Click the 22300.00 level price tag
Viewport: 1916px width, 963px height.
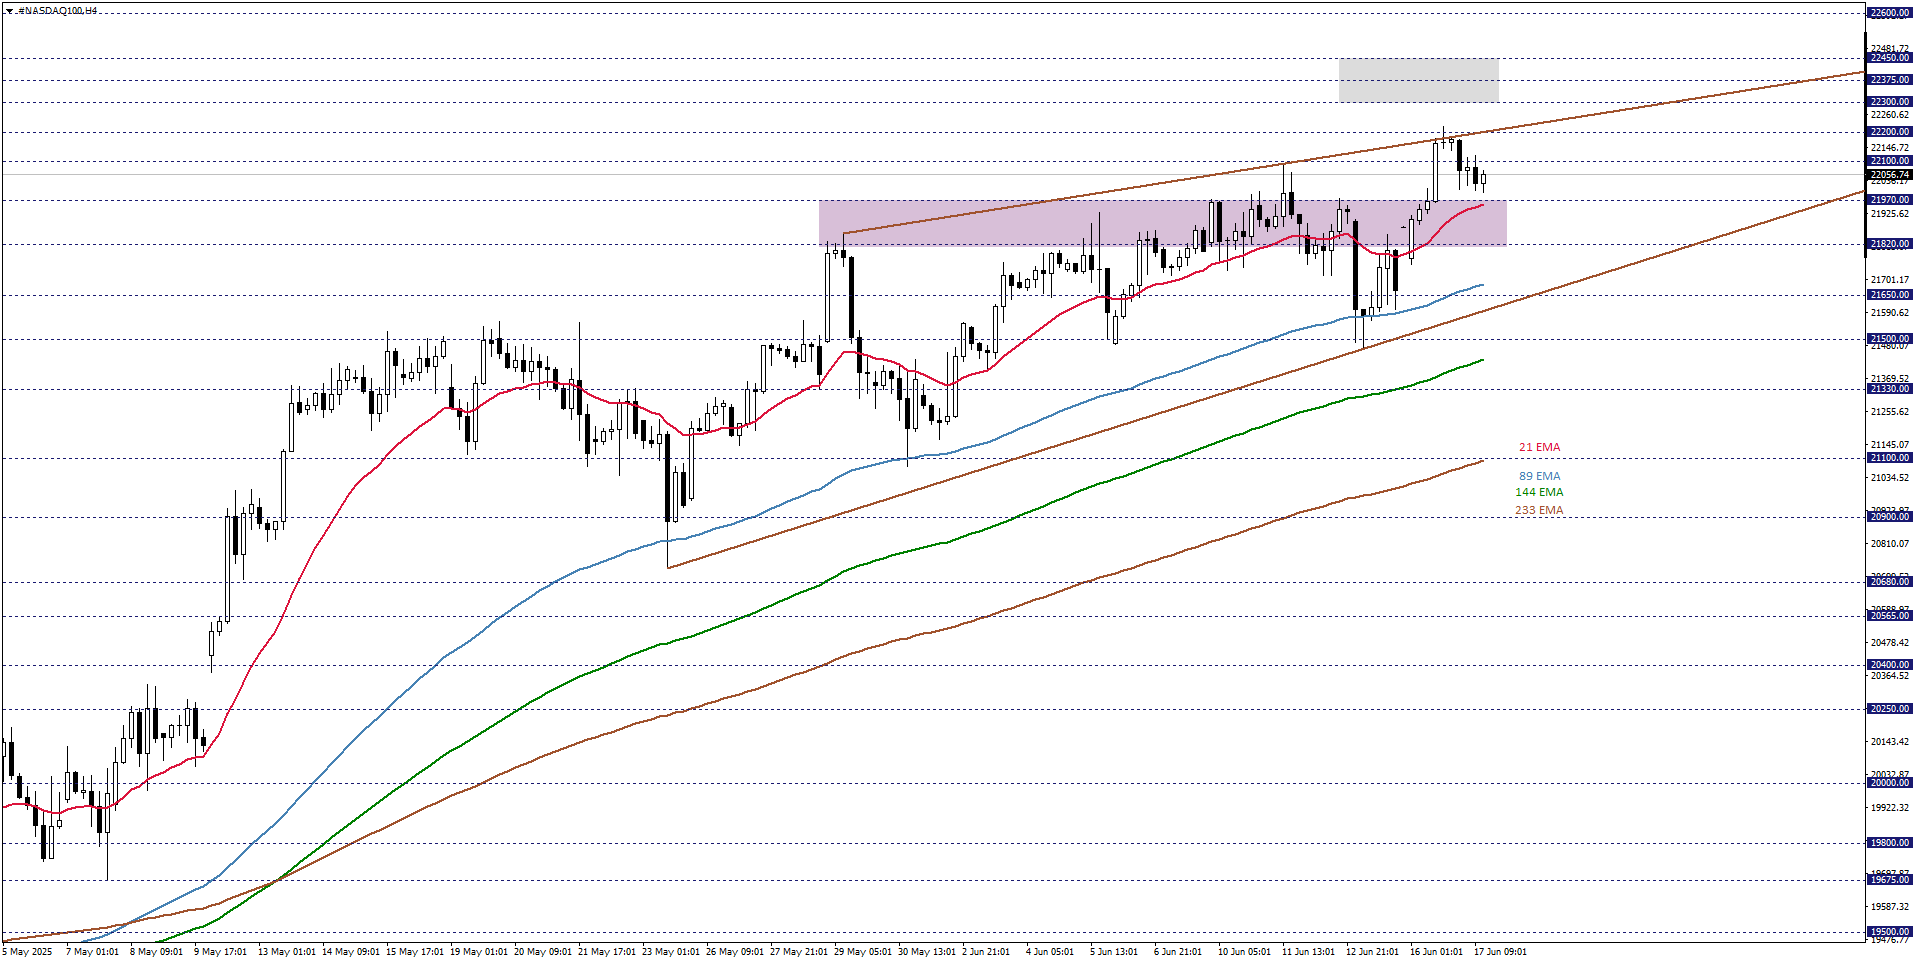pyautogui.click(x=1890, y=102)
